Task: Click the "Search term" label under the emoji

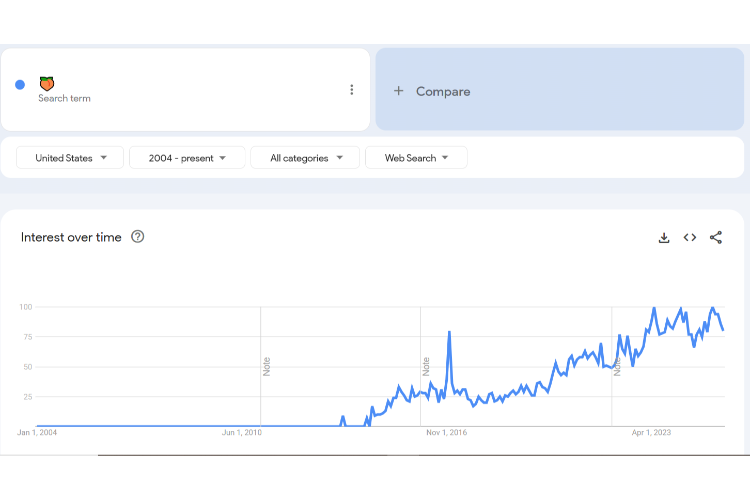Action: (x=64, y=99)
